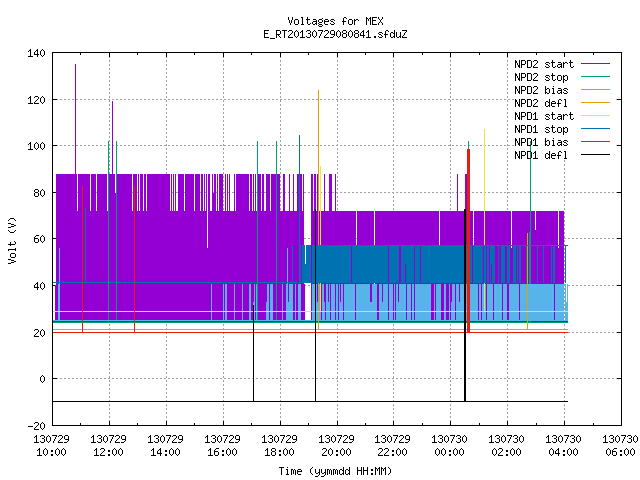Screen dimensions: 640x480
Task: Click the 140 y-axis tick label
Action: [x=36, y=53]
